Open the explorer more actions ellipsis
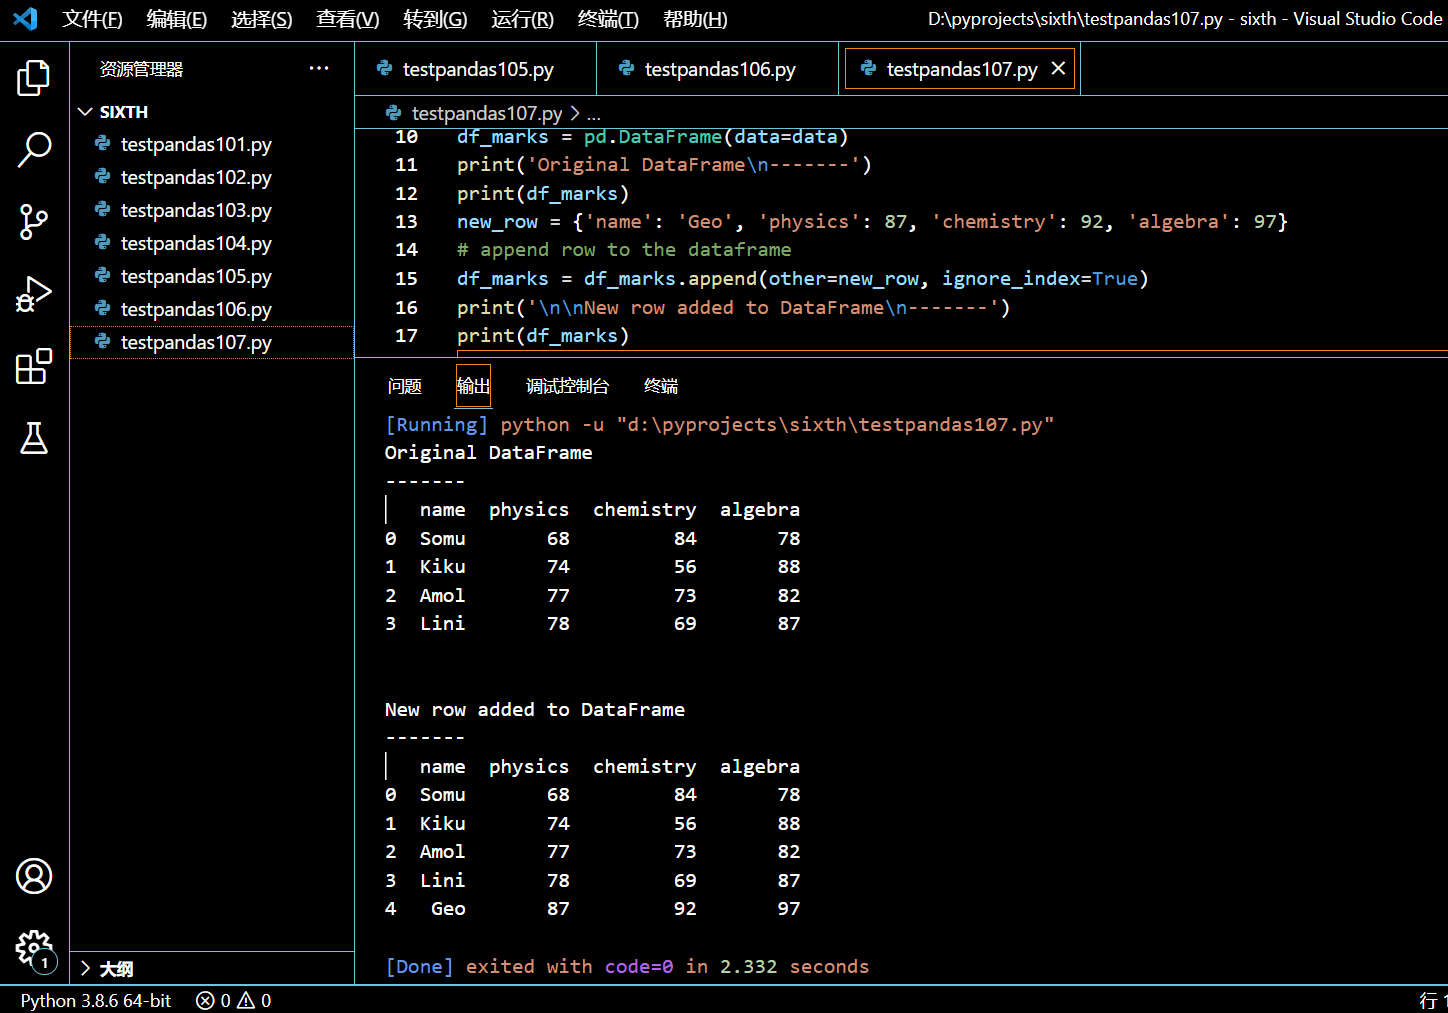The height and width of the screenshot is (1013, 1448). click(x=319, y=68)
